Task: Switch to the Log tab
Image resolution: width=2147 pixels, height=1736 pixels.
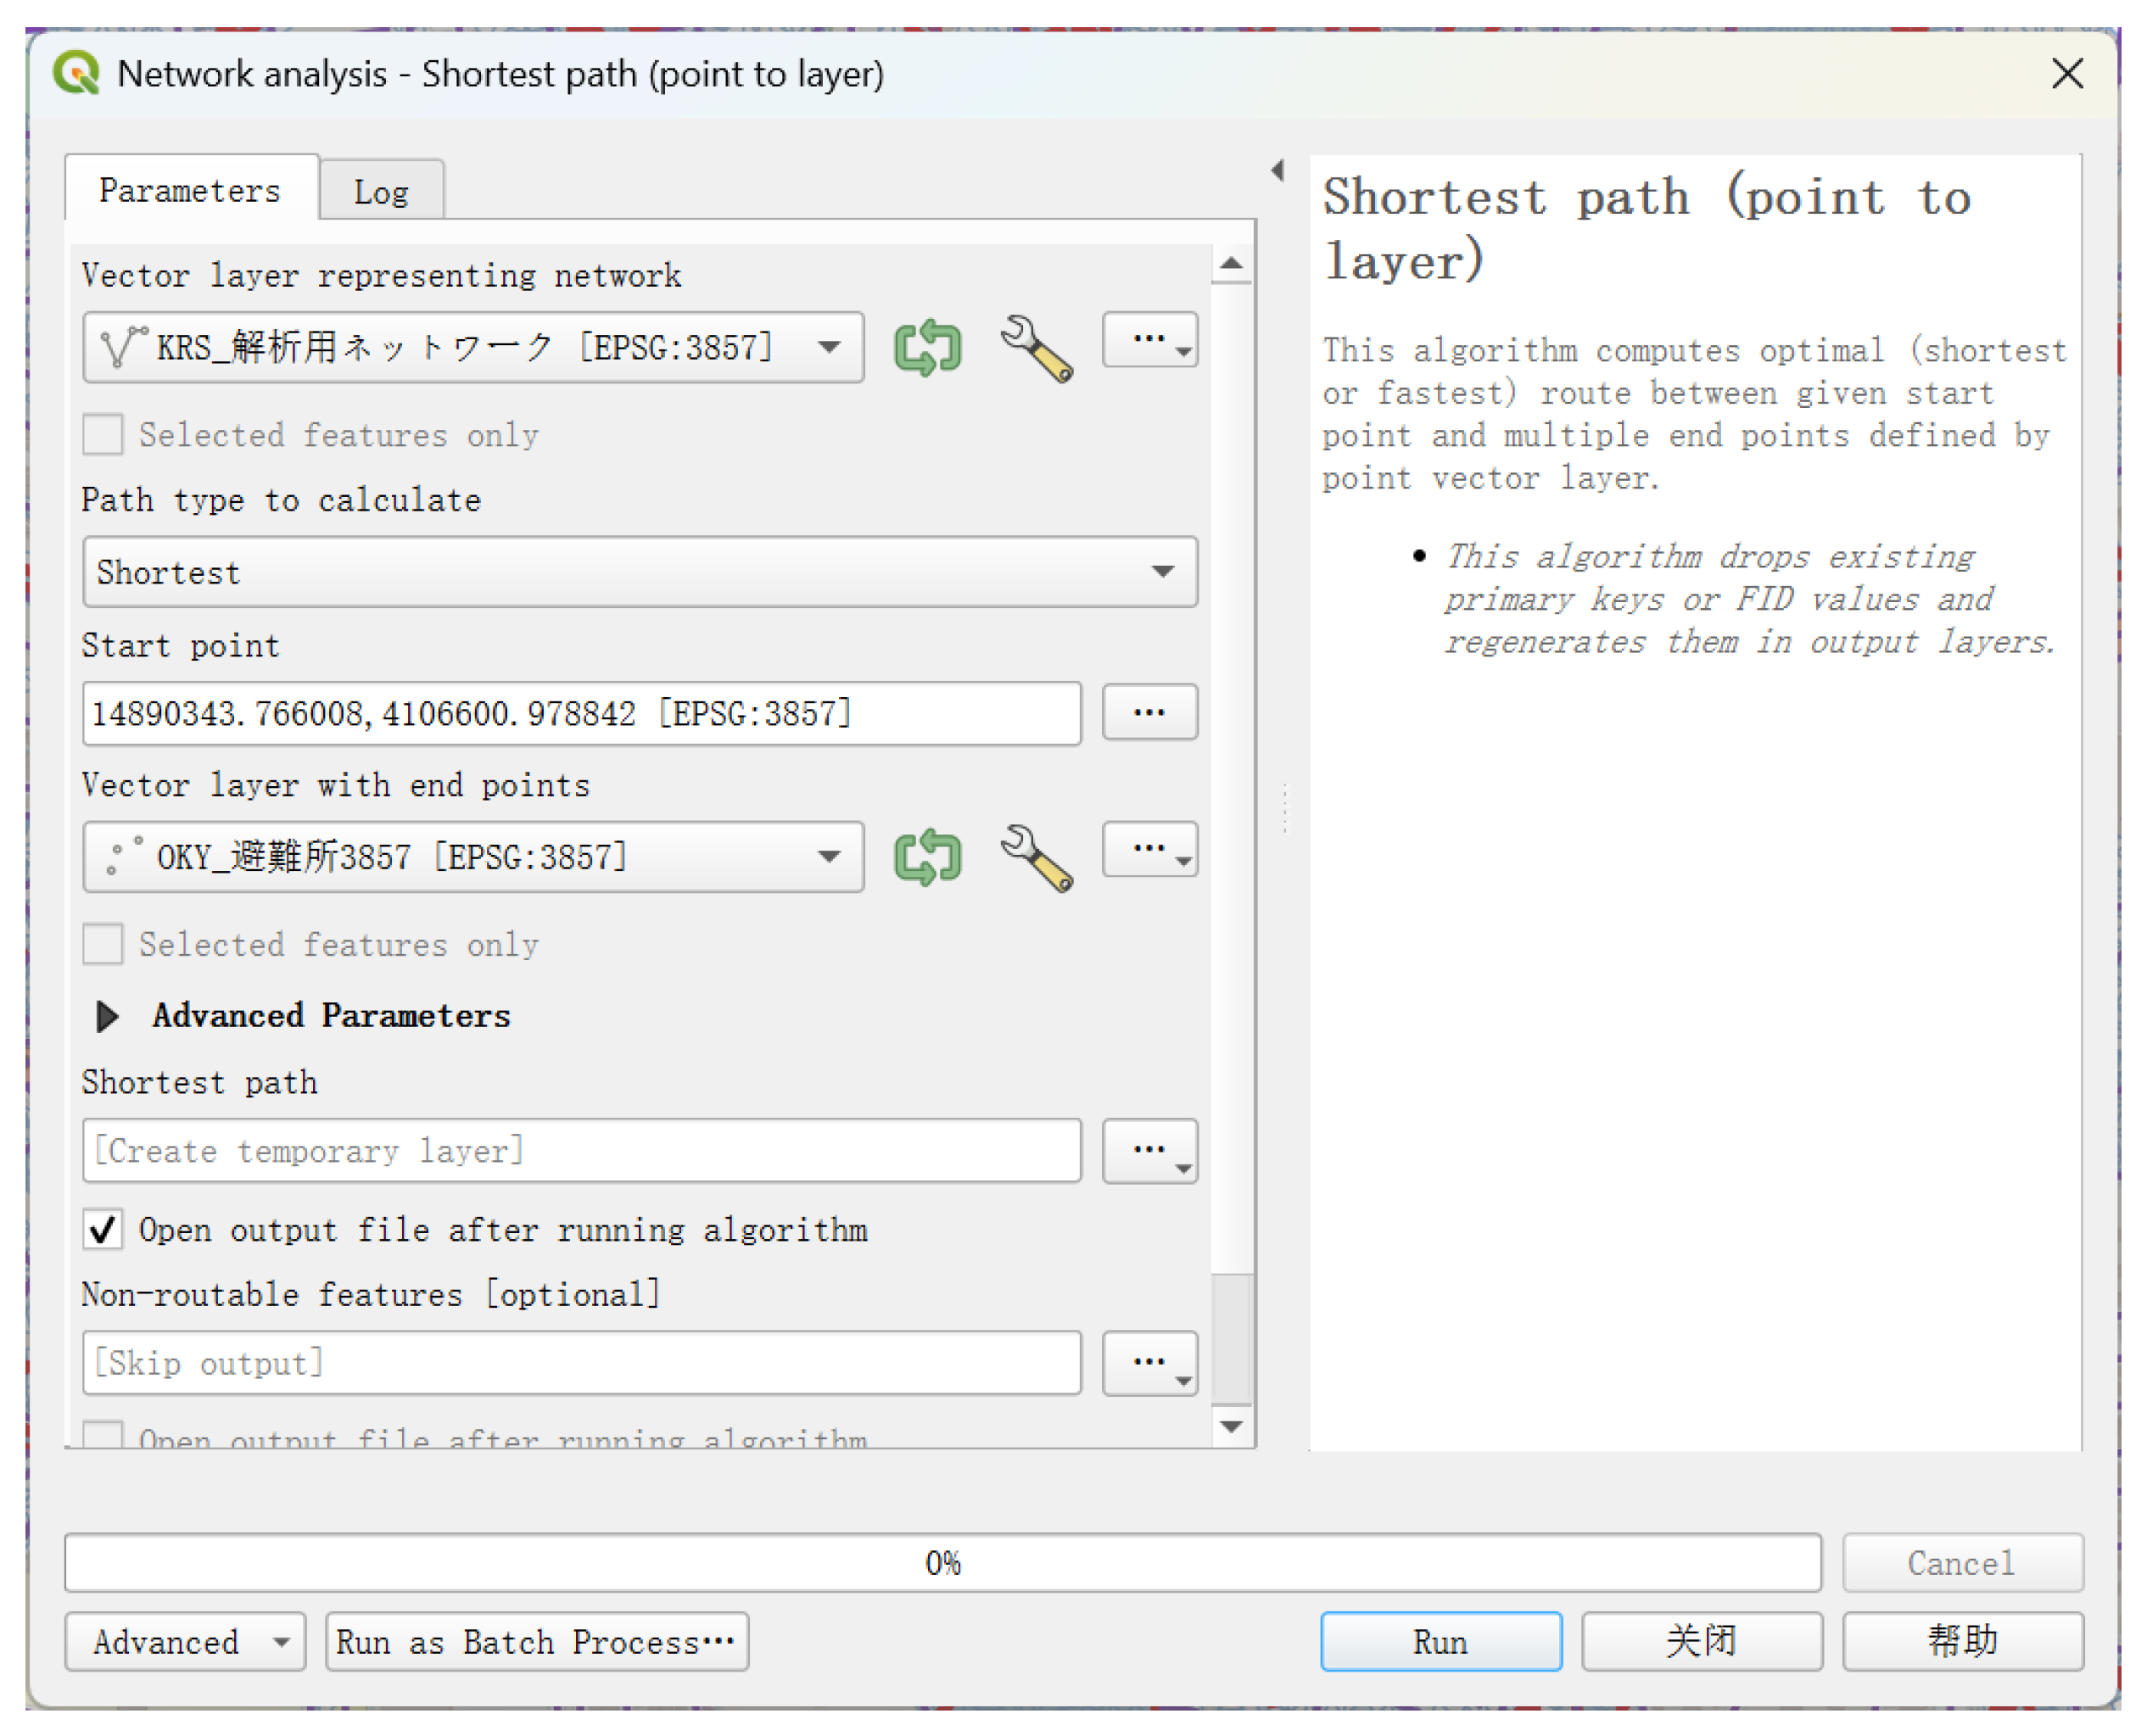Action: (381, 191)
